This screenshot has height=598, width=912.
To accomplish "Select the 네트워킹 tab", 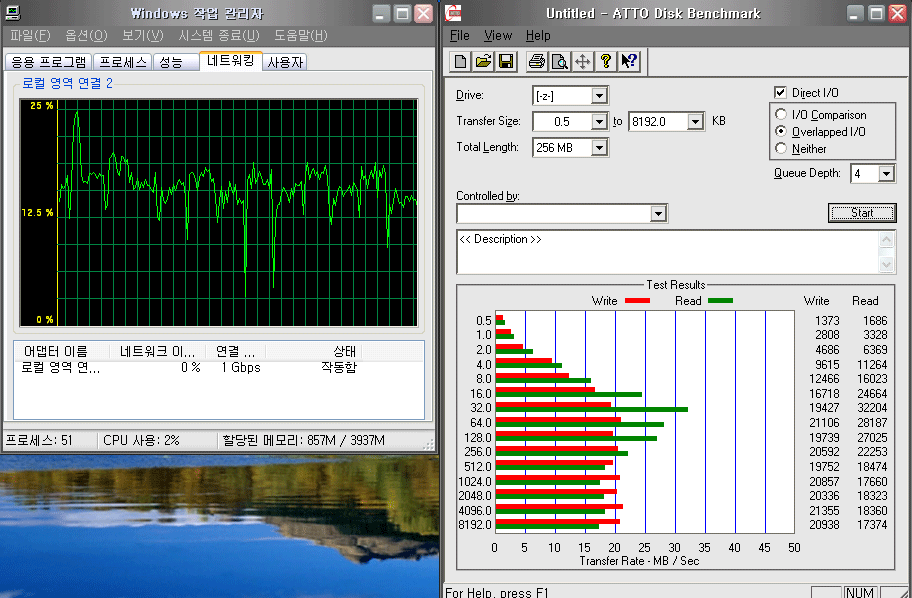I will 231,60.
